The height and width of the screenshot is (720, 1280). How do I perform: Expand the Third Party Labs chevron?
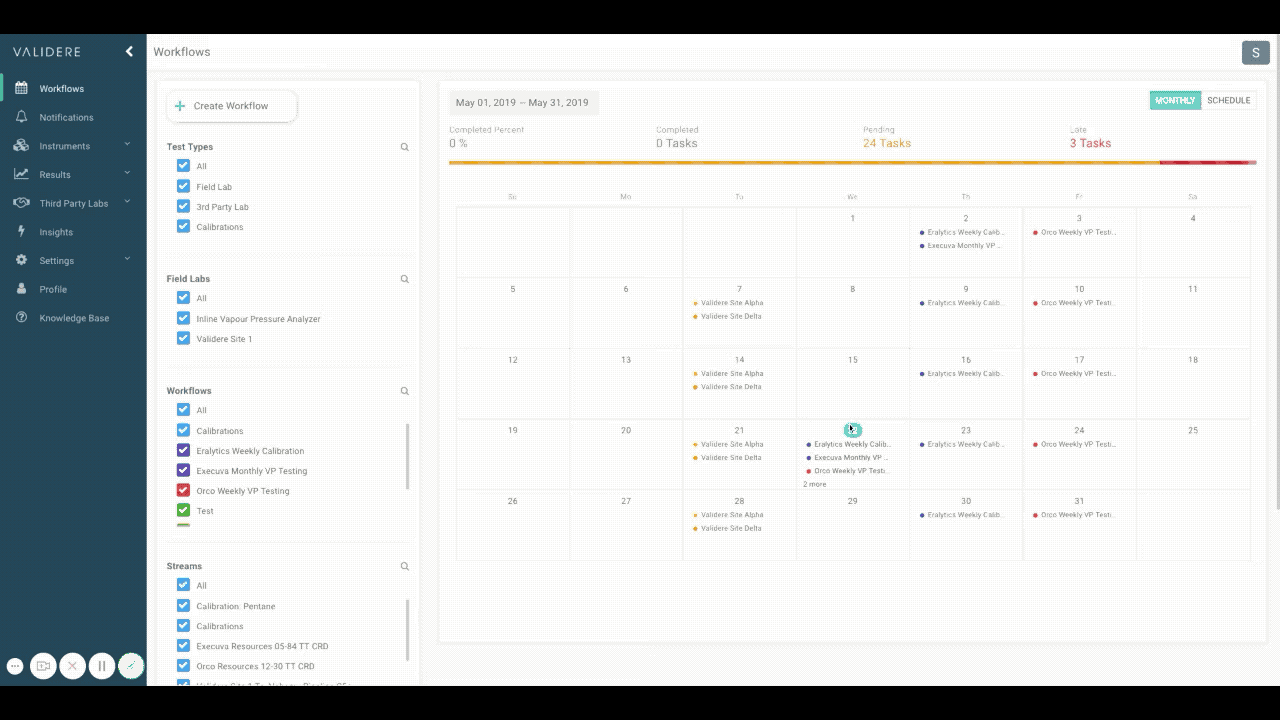(128, 202)
